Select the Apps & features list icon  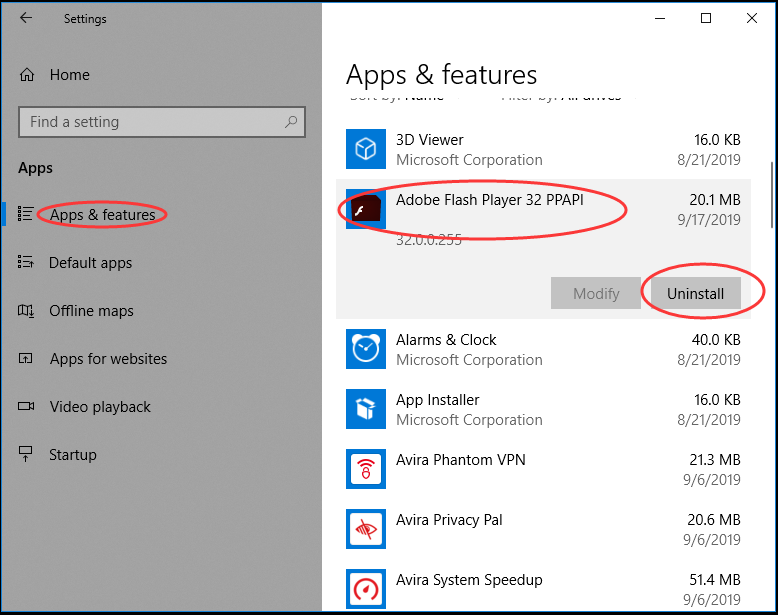tap(25, 214)
